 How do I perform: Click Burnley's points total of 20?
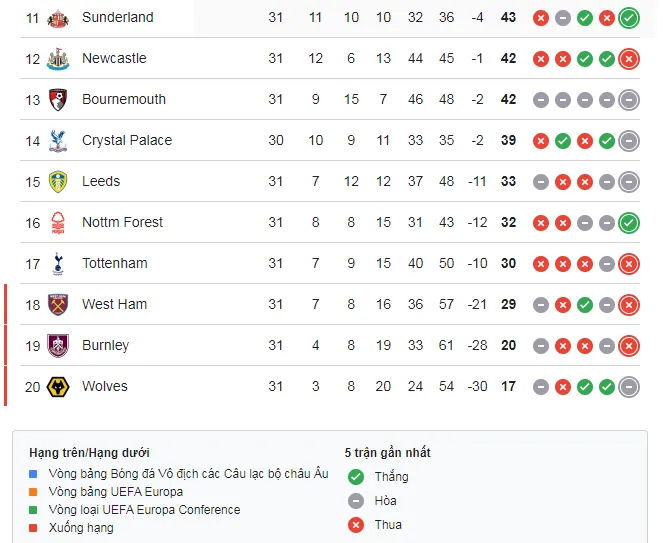point(508,345)
